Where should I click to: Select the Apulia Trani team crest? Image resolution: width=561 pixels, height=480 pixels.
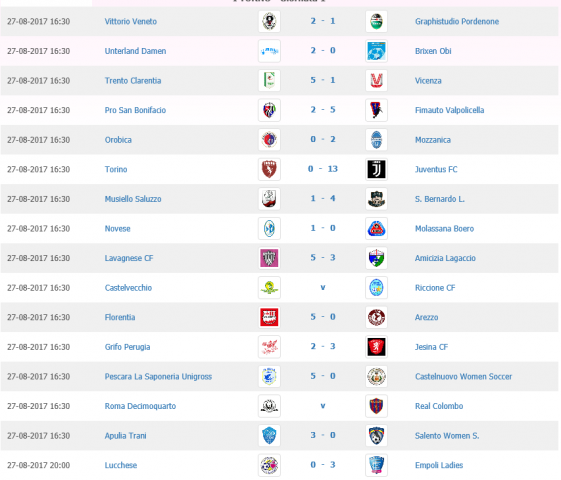click(269, 436)
